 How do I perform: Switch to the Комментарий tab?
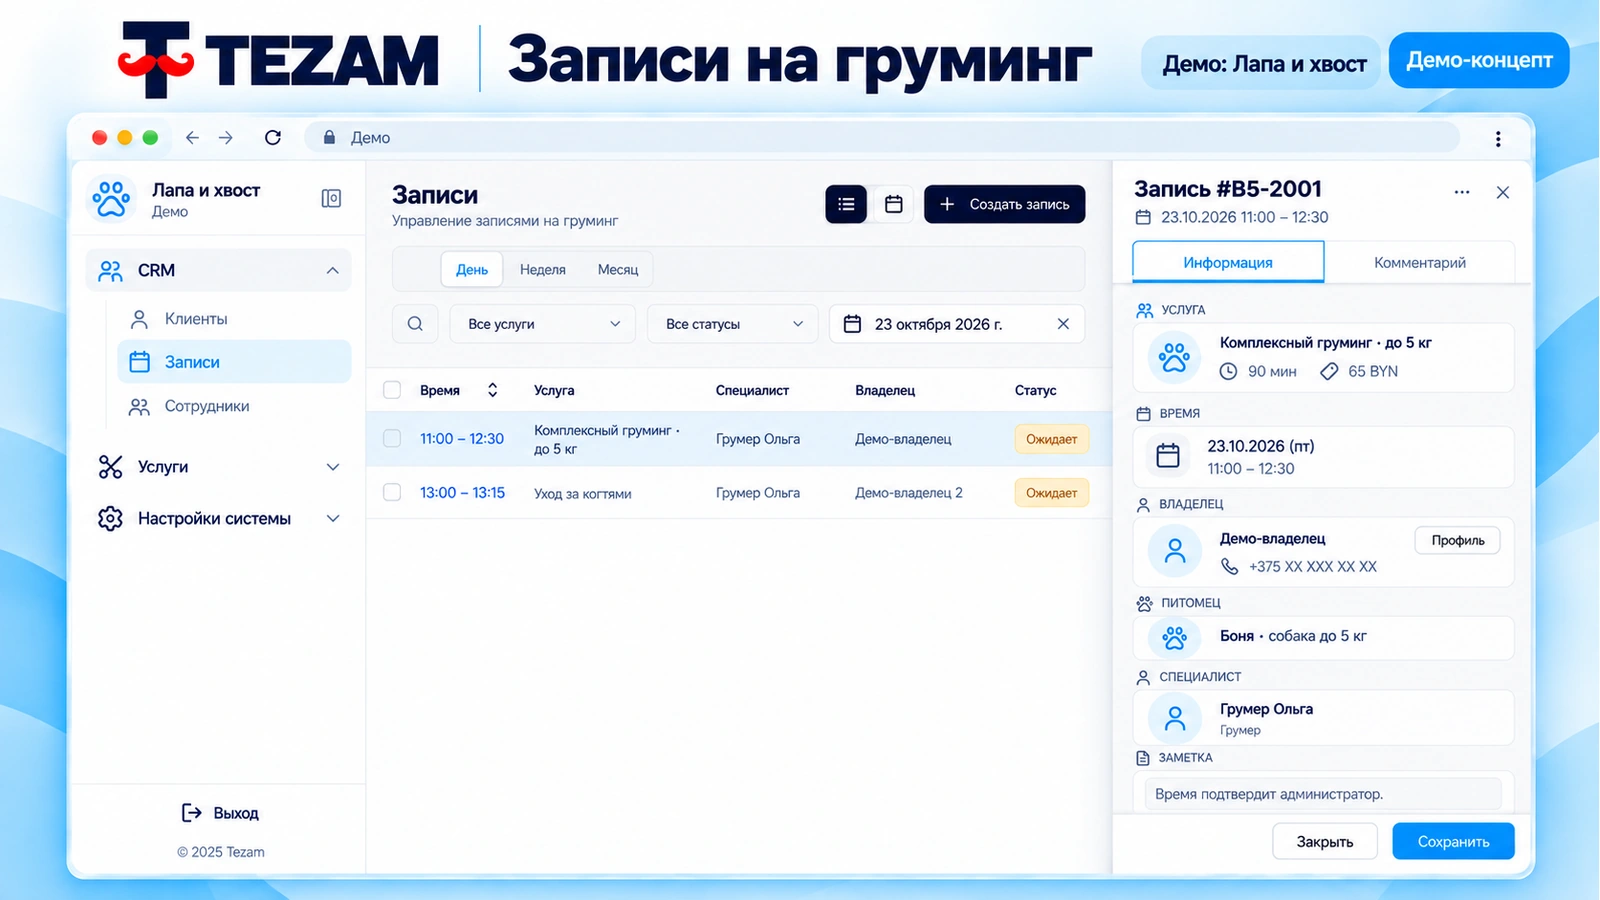(x=1420, y=262)
